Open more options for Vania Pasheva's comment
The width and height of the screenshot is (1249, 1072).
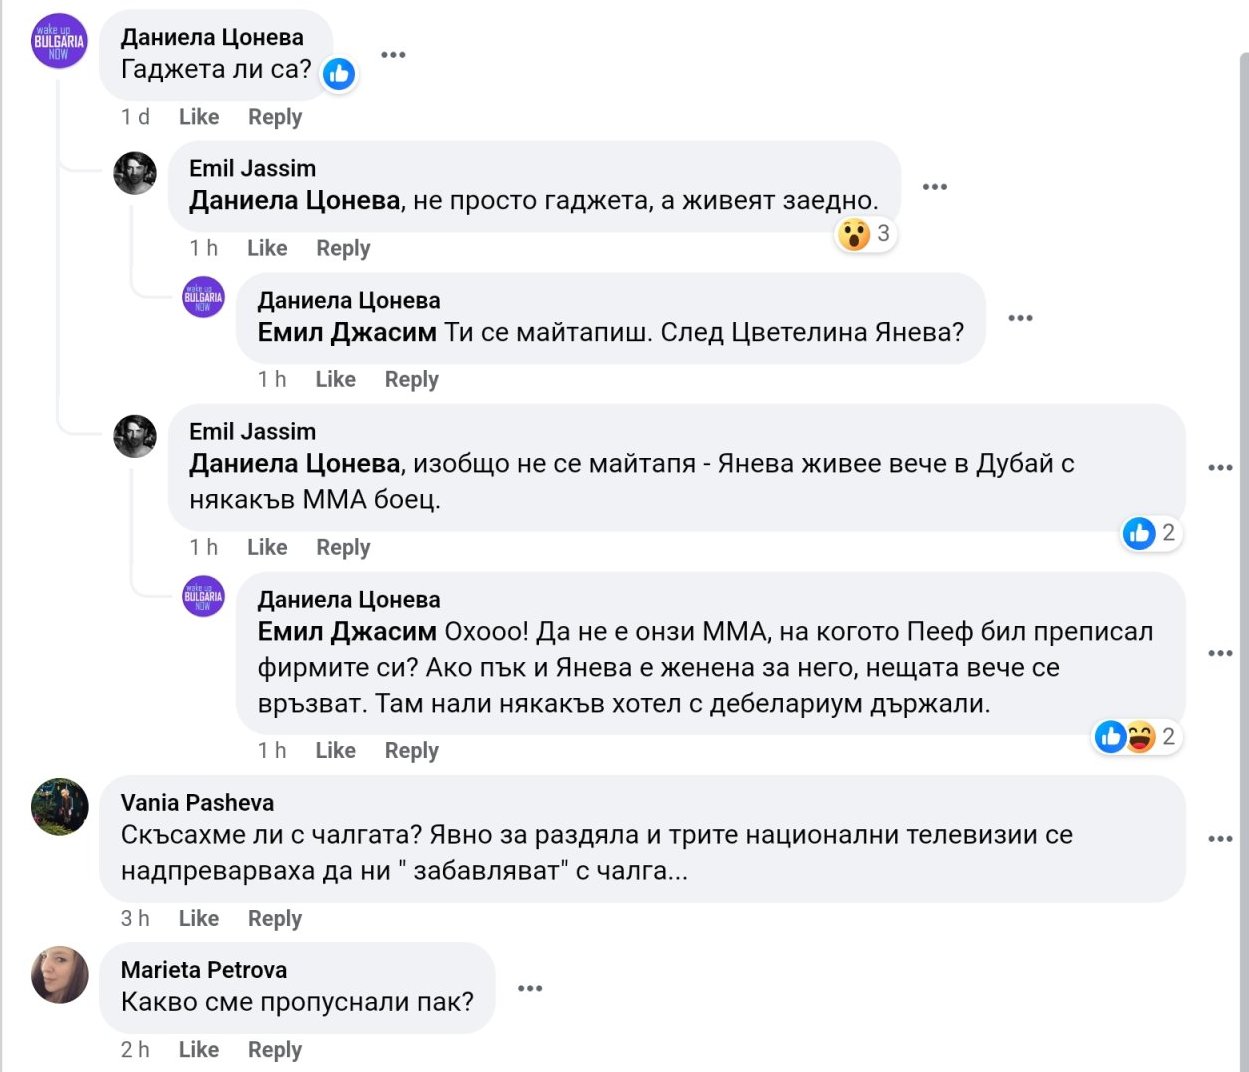tap(1220, 838)
